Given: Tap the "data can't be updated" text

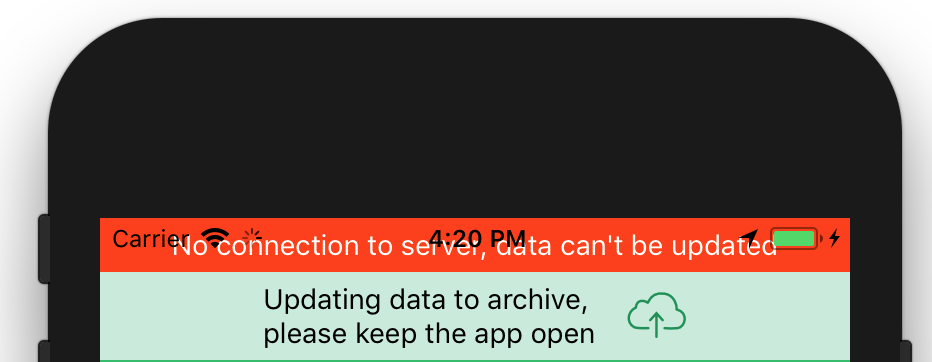Looking at the screenshot, I should coord(637,246).
